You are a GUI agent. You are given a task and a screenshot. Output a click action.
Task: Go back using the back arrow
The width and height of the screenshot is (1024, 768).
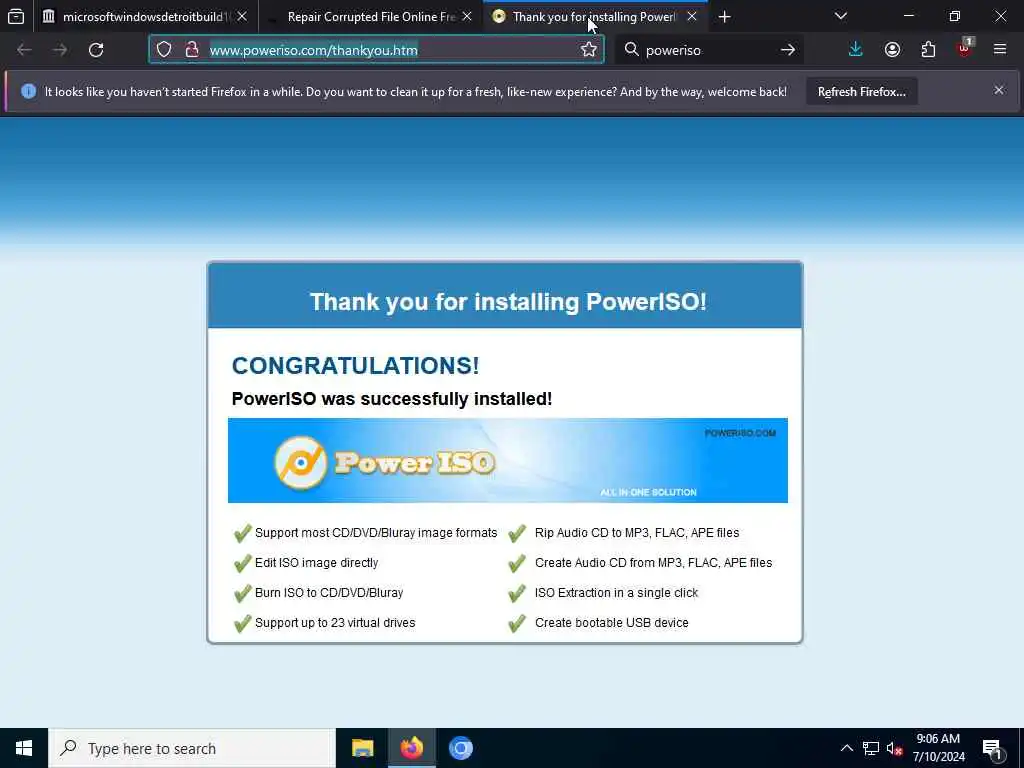[x=24, y=50]
